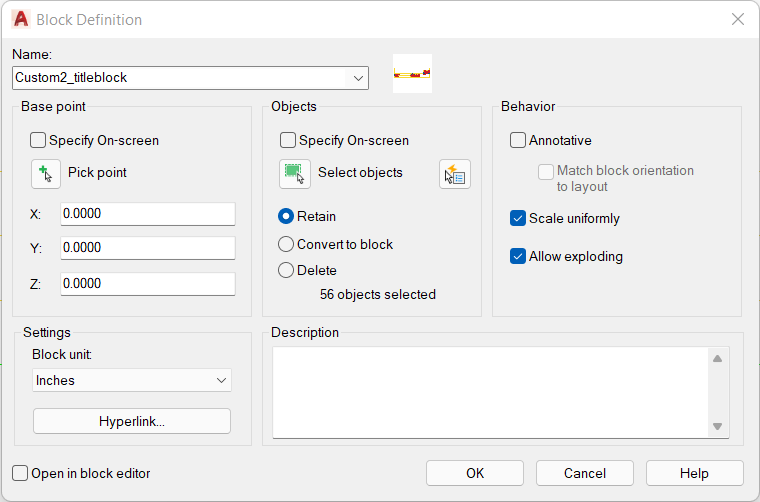This screenshot has height=502, width=760.
Task: Click the block preview thumbnail
Action: pyautogui.click(x=412, y=74)
